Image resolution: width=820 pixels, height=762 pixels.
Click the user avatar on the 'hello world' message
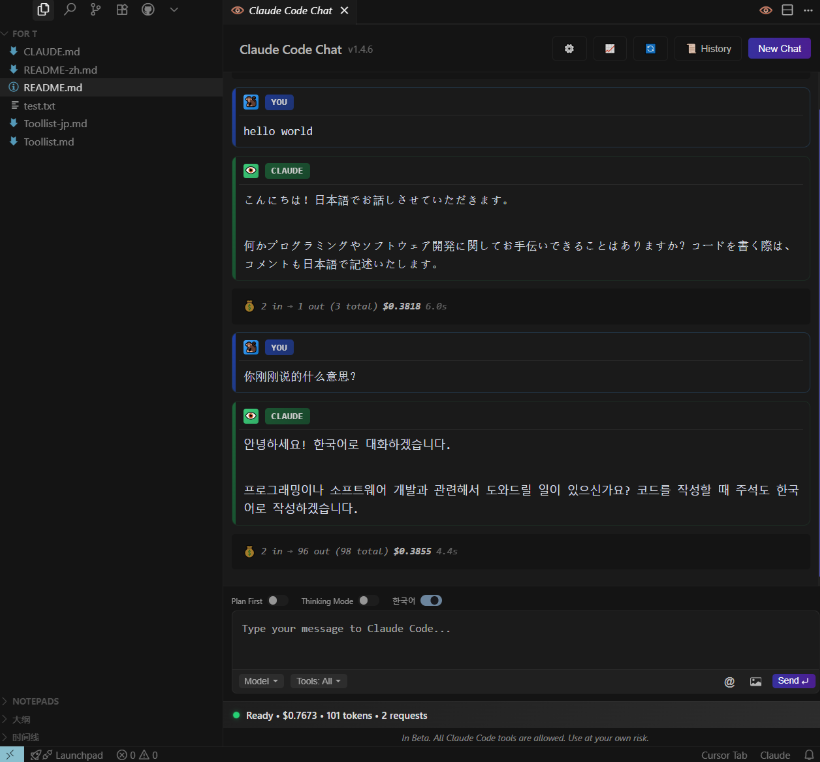click(x=251, y=102)
